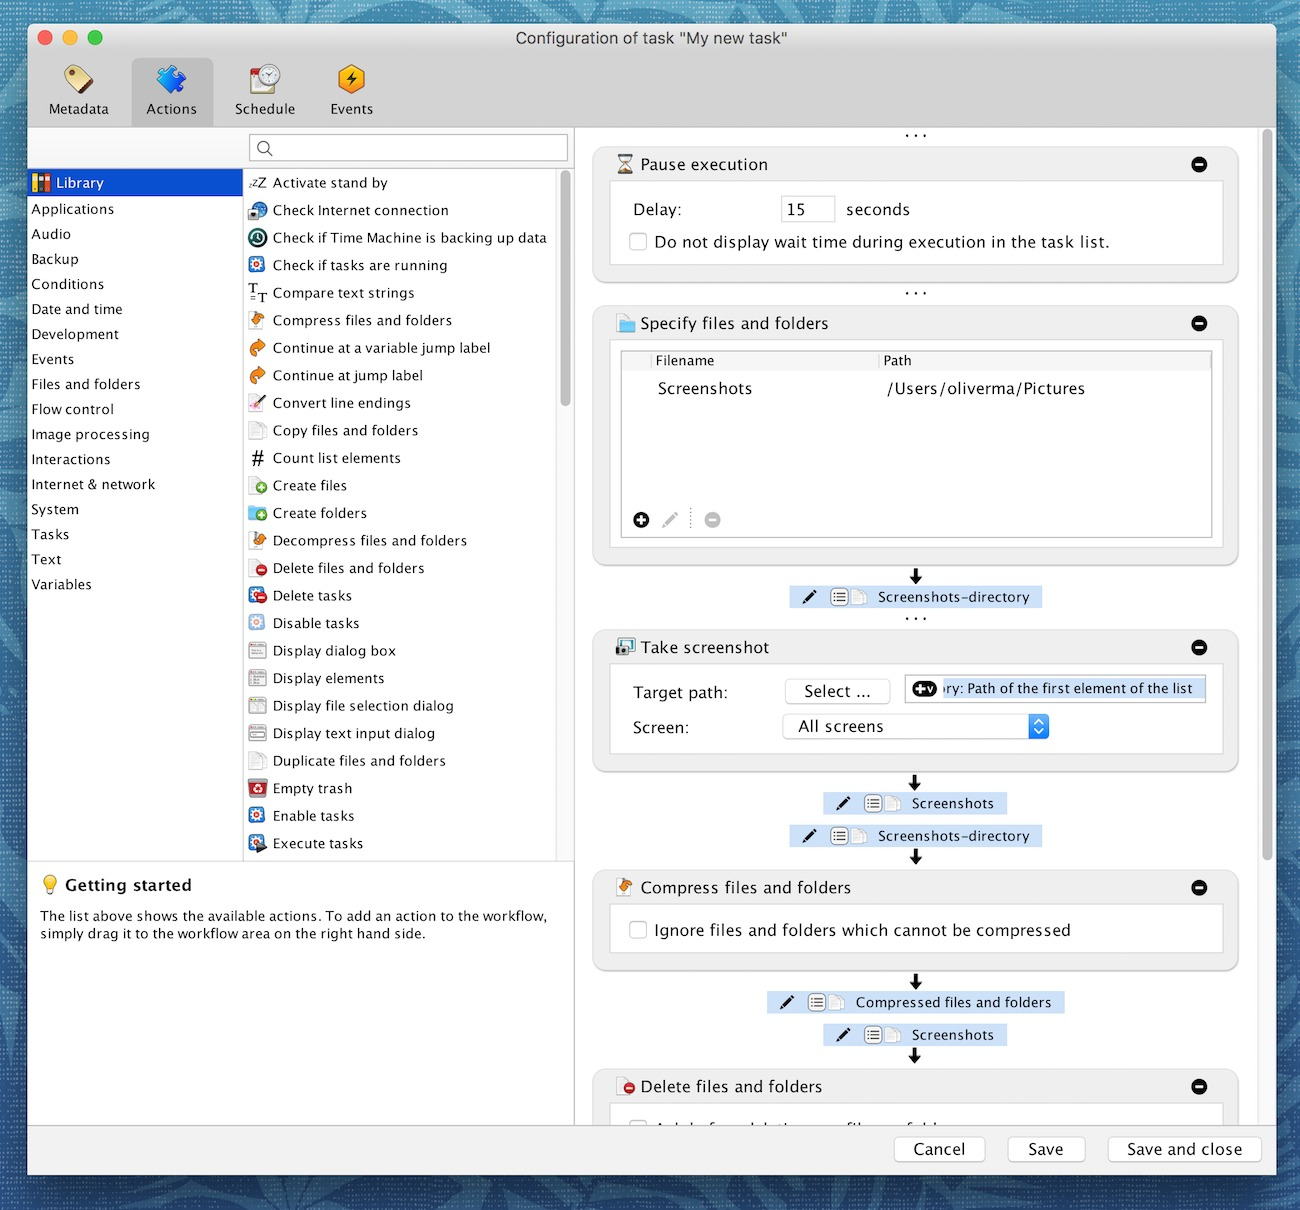Select the Empty trash action icon
The image size is (1300, 1210).
coord(257,788)
